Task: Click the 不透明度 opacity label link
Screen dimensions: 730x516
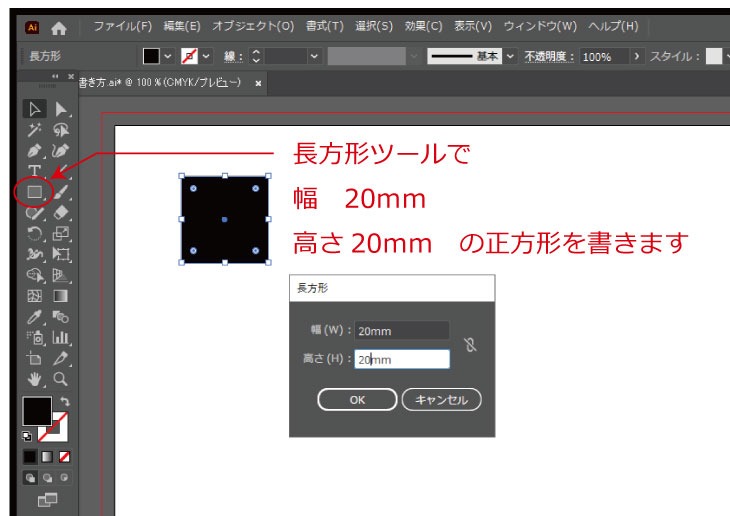Action: 549,56
